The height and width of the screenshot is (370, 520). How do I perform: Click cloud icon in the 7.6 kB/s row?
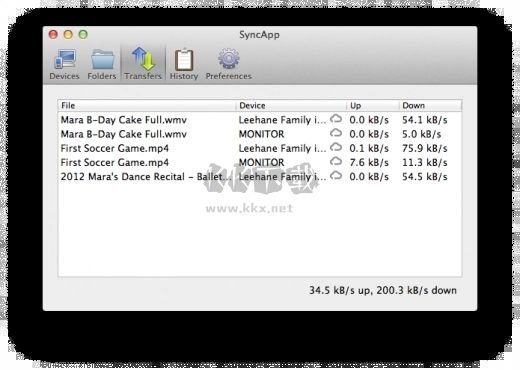click(336, 161)
